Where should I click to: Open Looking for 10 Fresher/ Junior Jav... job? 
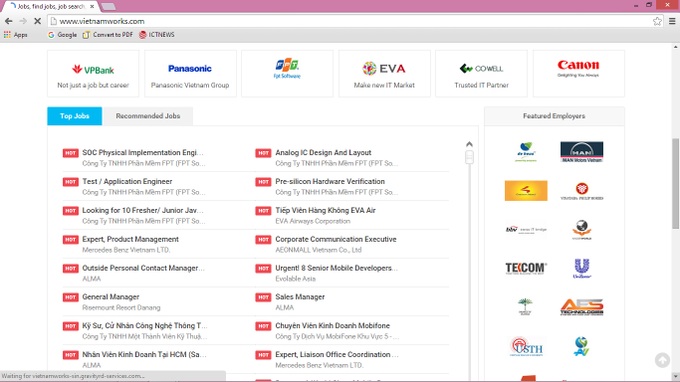coord(142,210)
